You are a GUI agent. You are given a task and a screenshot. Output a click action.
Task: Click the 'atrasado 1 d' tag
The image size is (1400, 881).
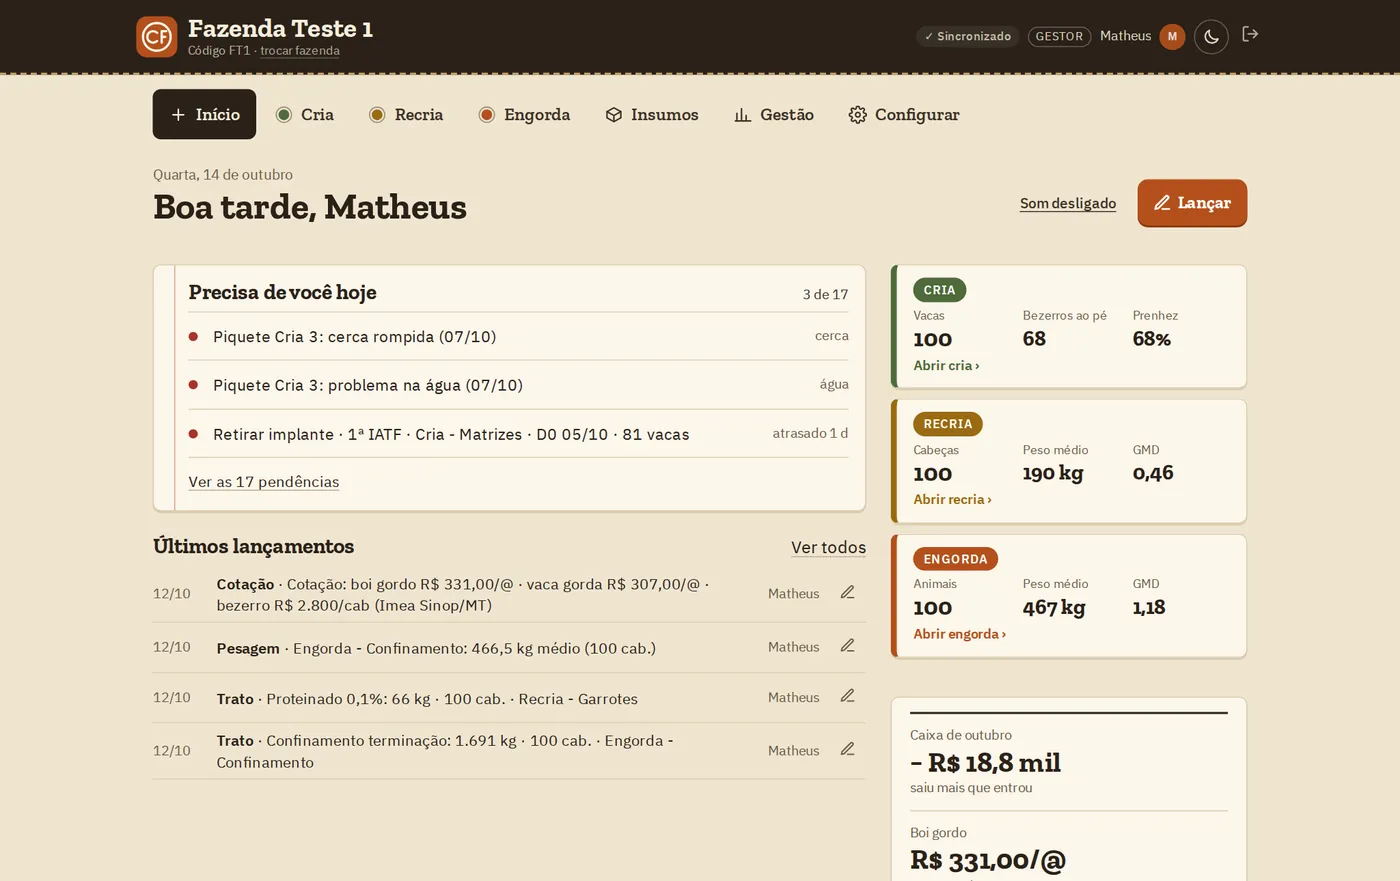pyautogui.click(x=810, y=433)
